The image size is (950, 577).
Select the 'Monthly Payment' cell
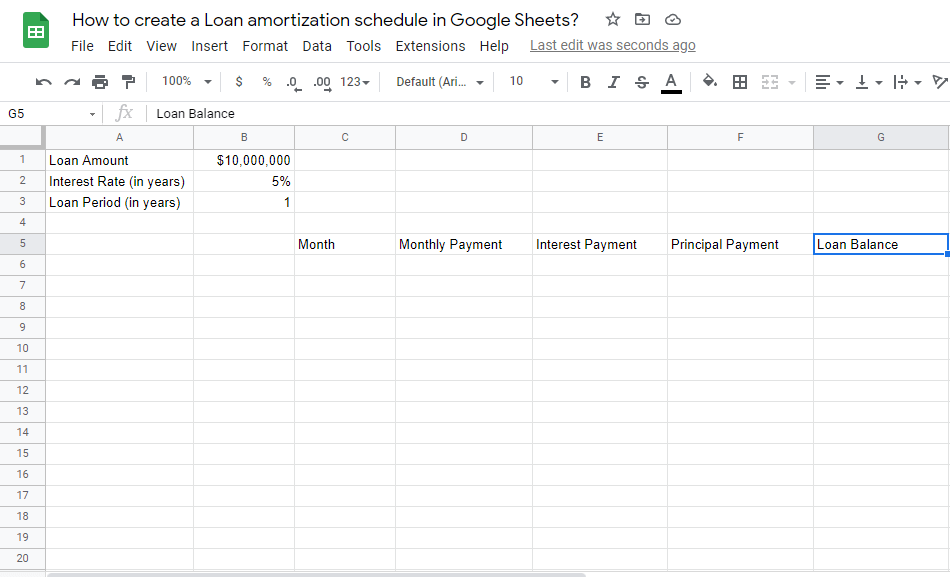[463, 244]
